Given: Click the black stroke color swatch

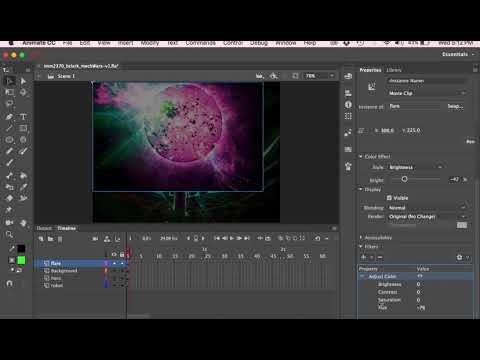Looking at the screenshot, I should coord(21,248).
